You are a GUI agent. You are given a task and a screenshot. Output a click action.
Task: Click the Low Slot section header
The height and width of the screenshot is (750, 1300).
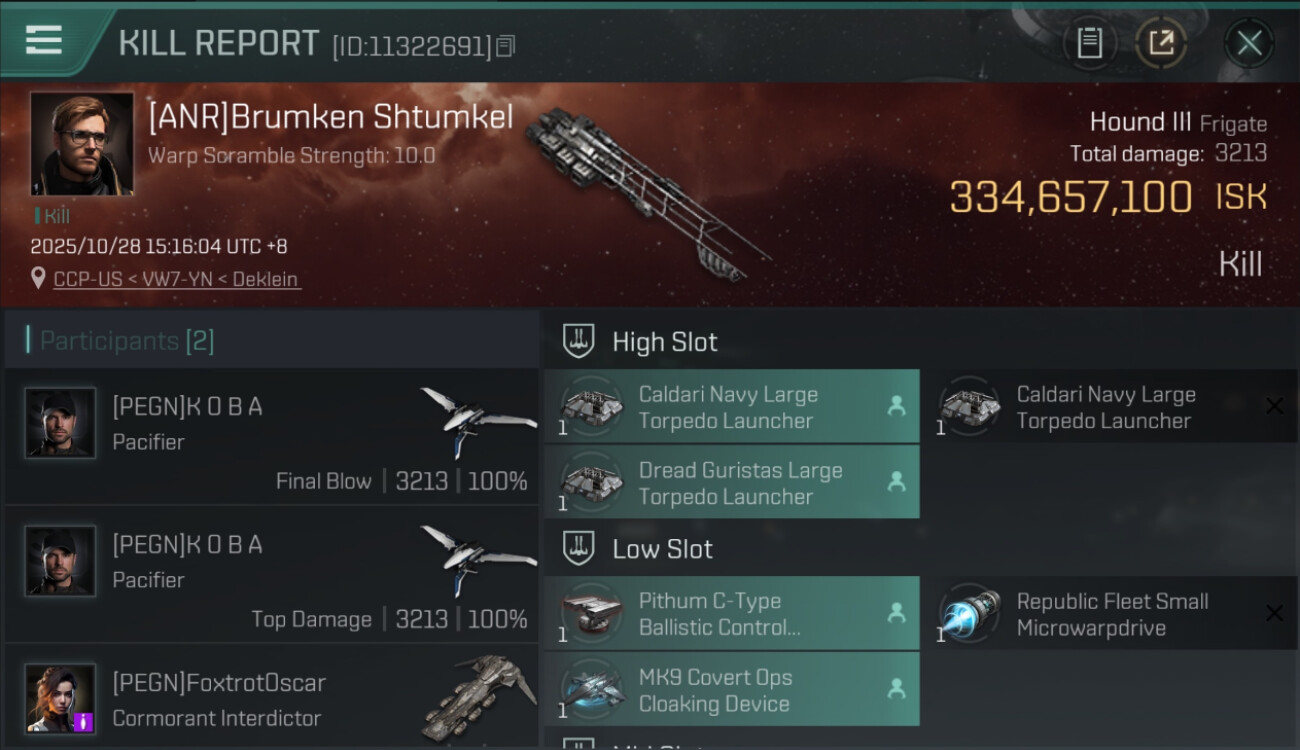[x=662, y=549]
